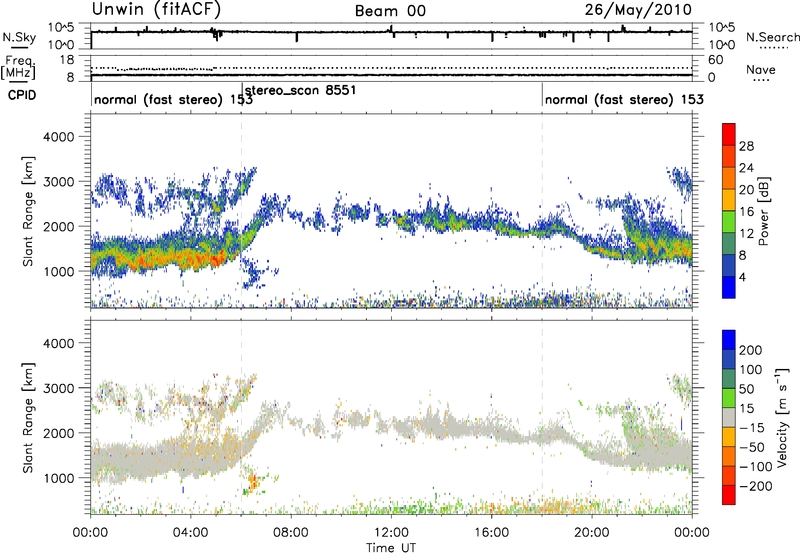Screen dimensions: 800x554
Task: Click the blue bottom Power colorbar swatch
Action: [x=729, y=287]
